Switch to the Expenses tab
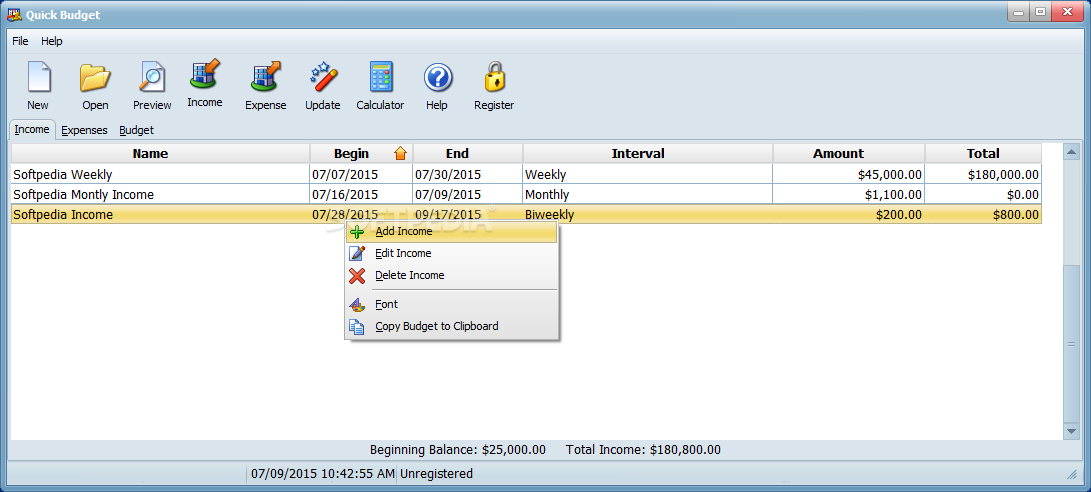This screenshot has width=1091, height=492. pos(84,130)
